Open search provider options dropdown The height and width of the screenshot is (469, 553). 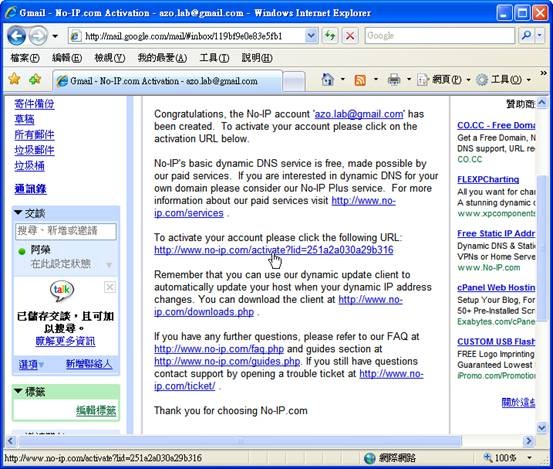pyautogui.click(x=540, y=35)
